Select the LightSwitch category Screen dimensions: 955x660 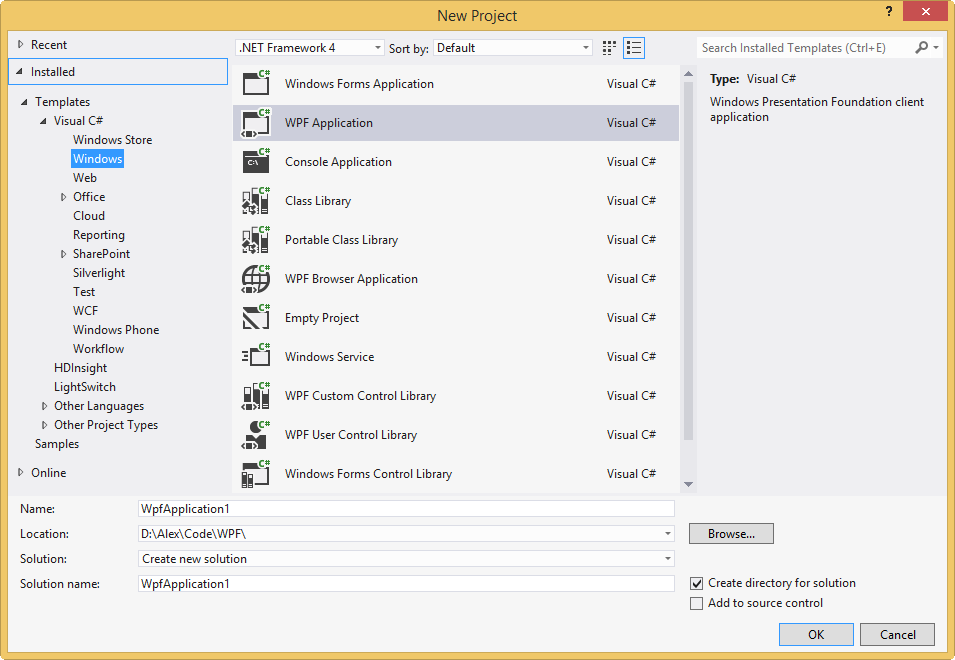[85, 387]
